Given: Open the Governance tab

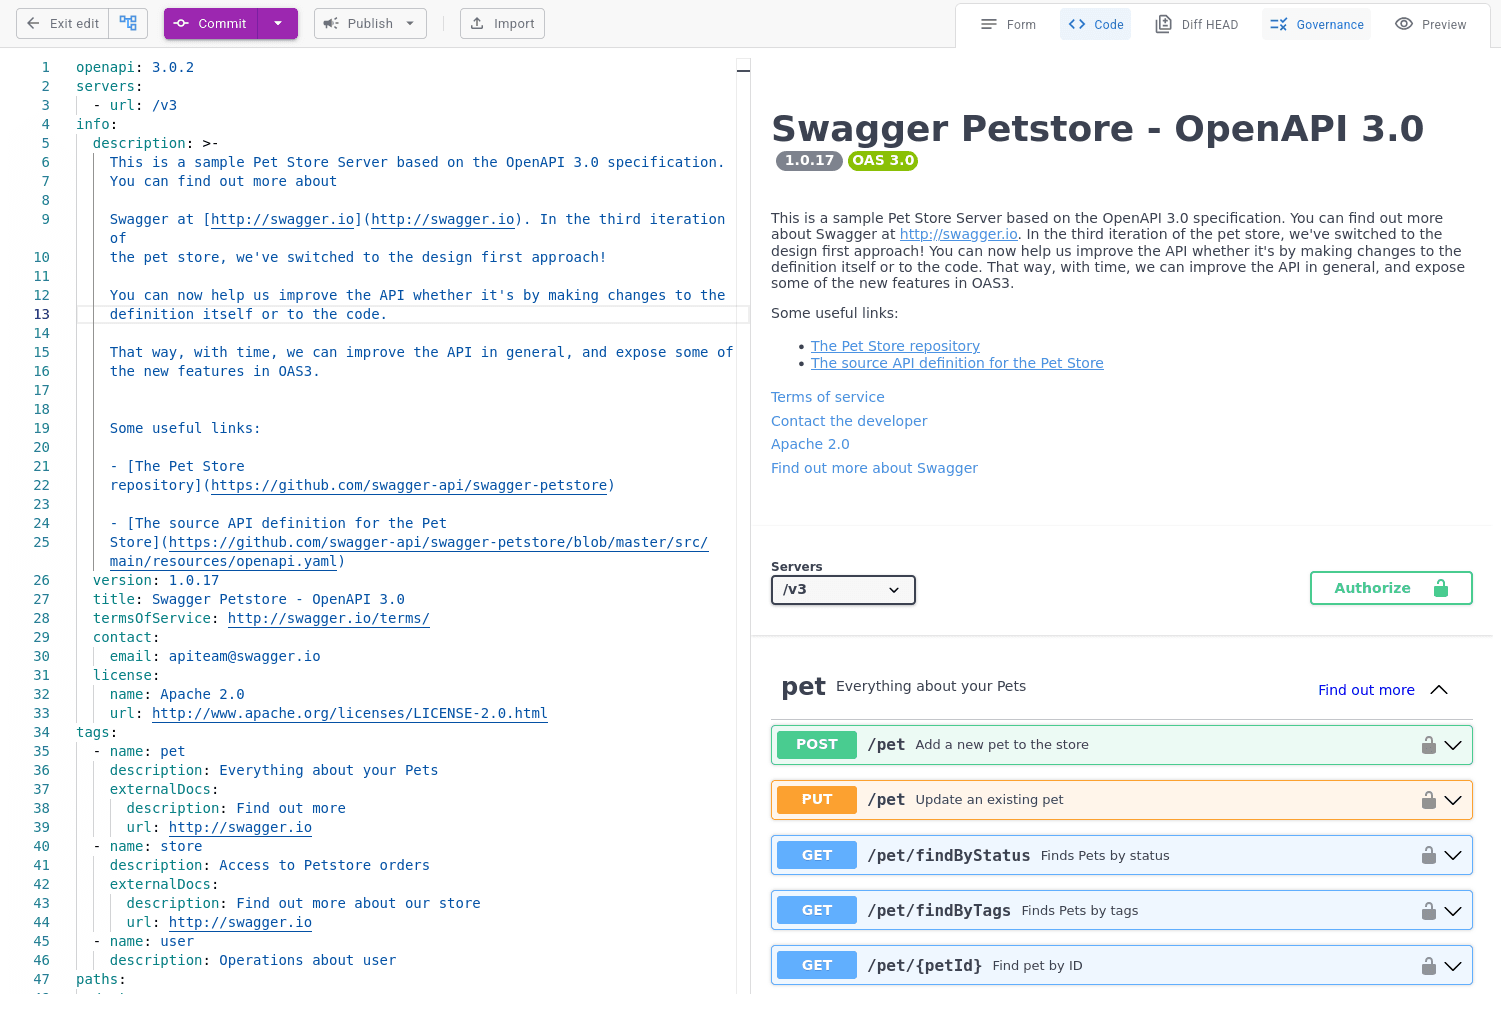Looking at the screenshot, I should click(1316, 24).
